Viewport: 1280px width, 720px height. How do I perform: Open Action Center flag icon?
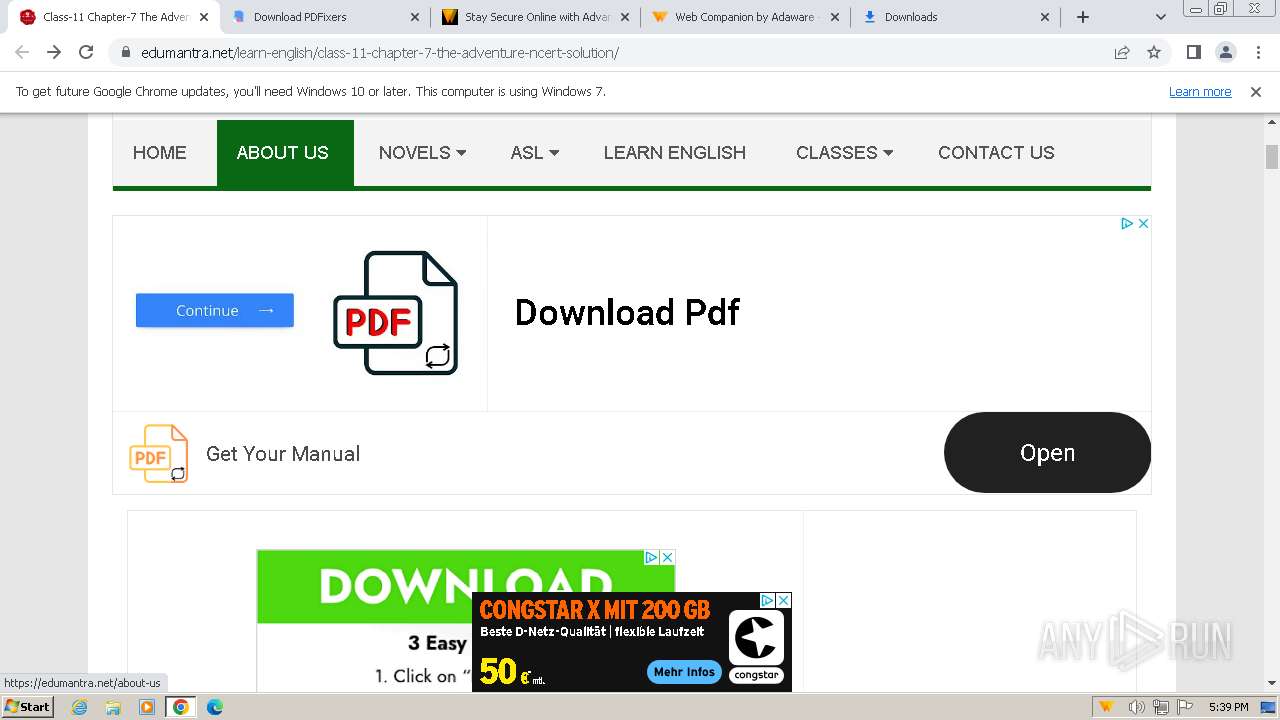tap(1185, 707)
